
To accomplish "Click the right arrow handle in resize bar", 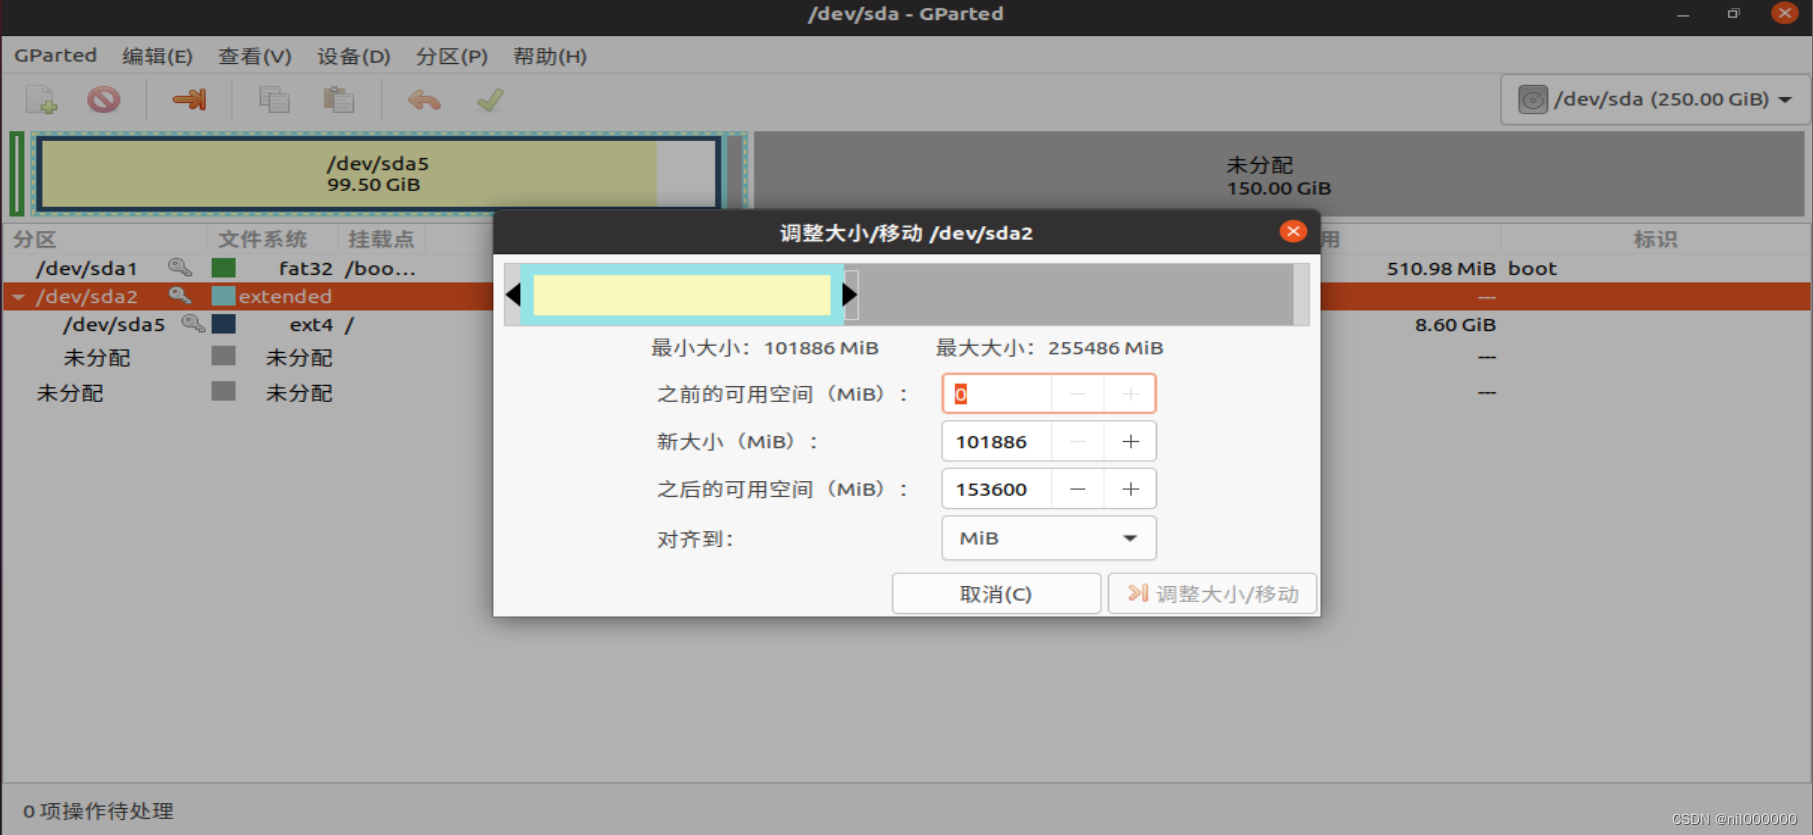I will [x=850, y=295].
